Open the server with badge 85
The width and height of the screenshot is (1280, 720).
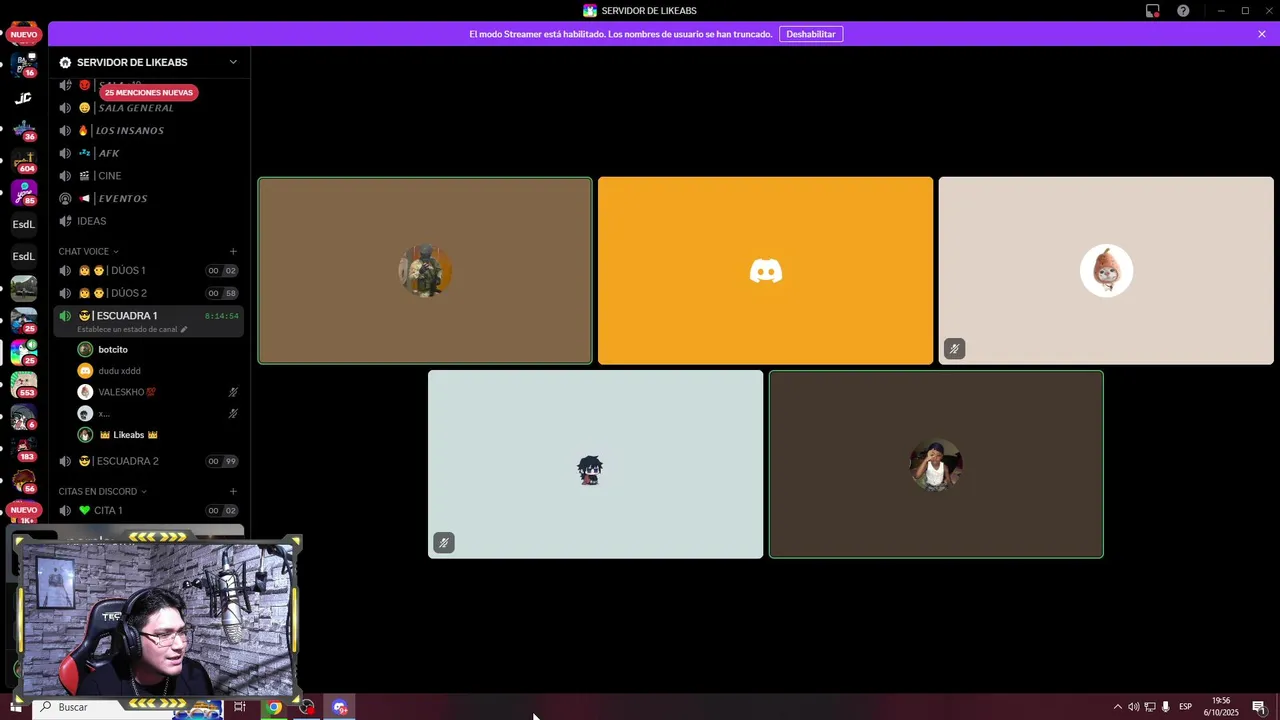(24, 193)
